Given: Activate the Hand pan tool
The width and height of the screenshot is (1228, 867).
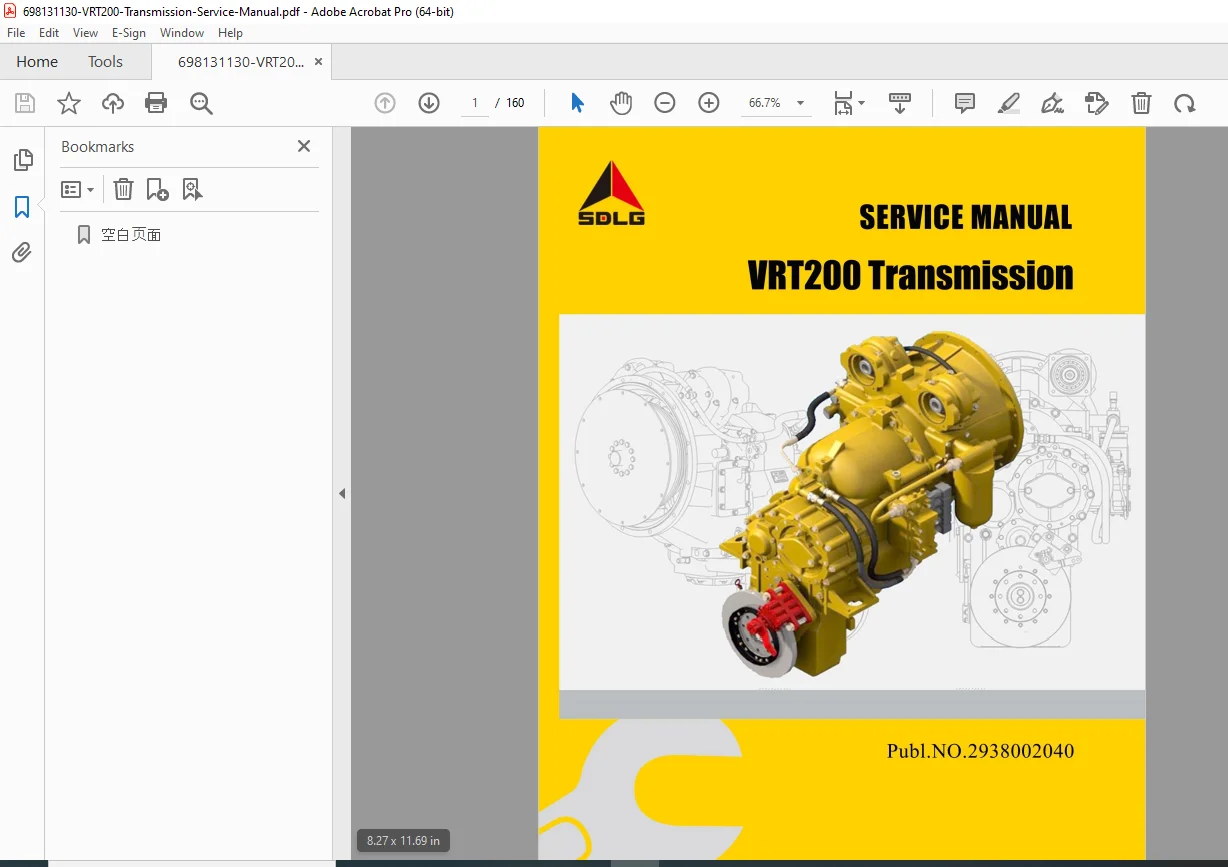Looking at the screenshot, I should click(621, 103).
